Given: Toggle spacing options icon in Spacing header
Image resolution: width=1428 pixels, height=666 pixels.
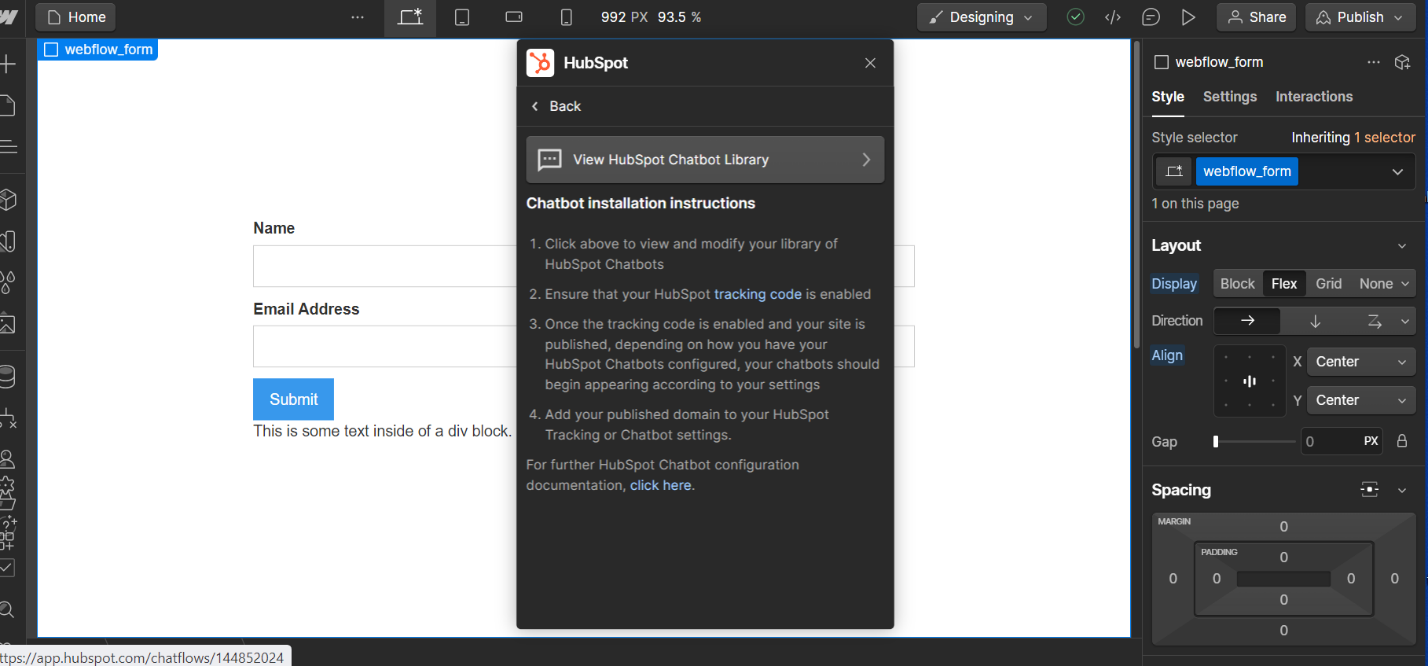Looking at the screenshot, I should coord(1370,489).
